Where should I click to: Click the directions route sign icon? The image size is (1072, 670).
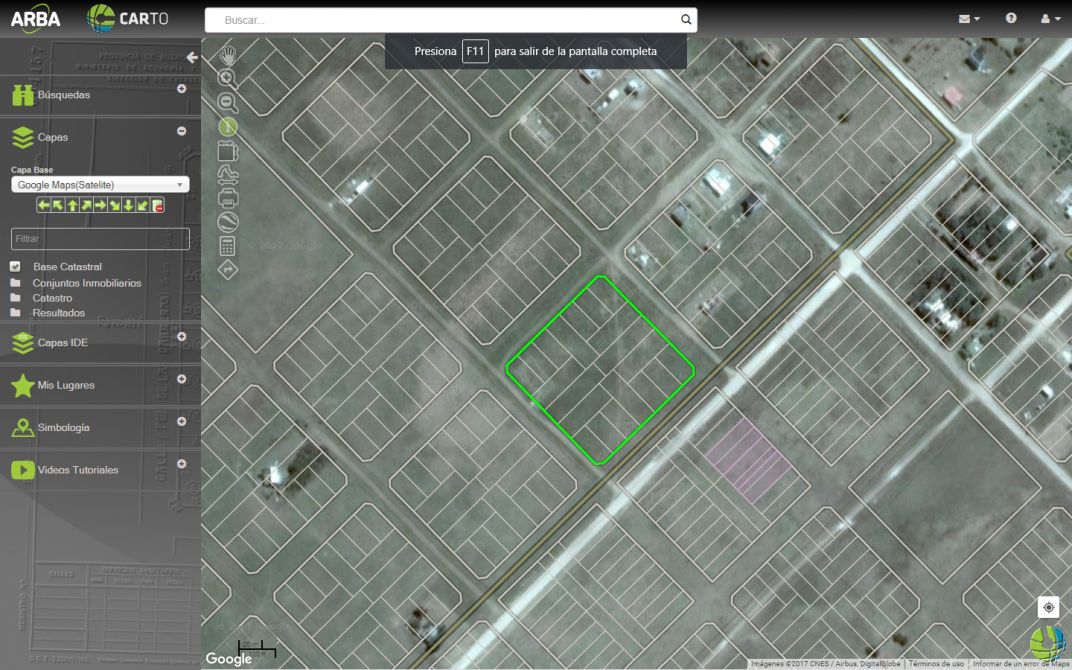point(228,270)
